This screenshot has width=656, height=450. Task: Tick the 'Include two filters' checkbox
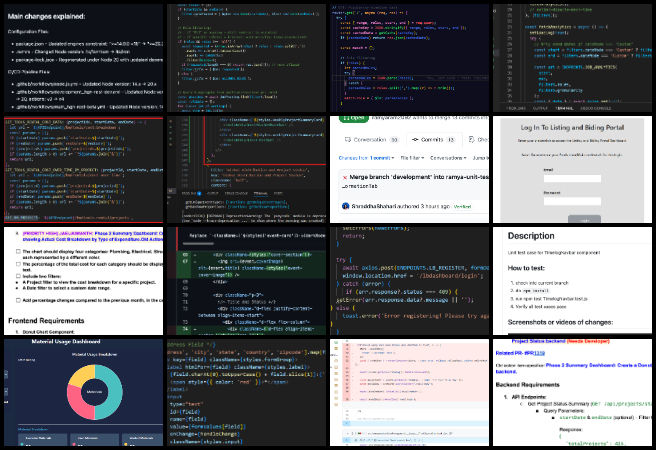[x=18, y=276]
